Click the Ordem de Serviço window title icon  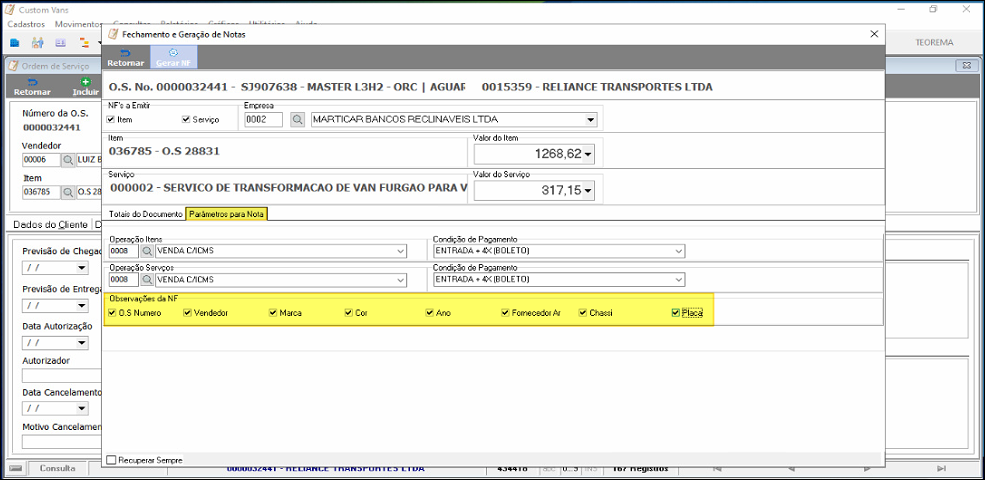click(13, 65)
